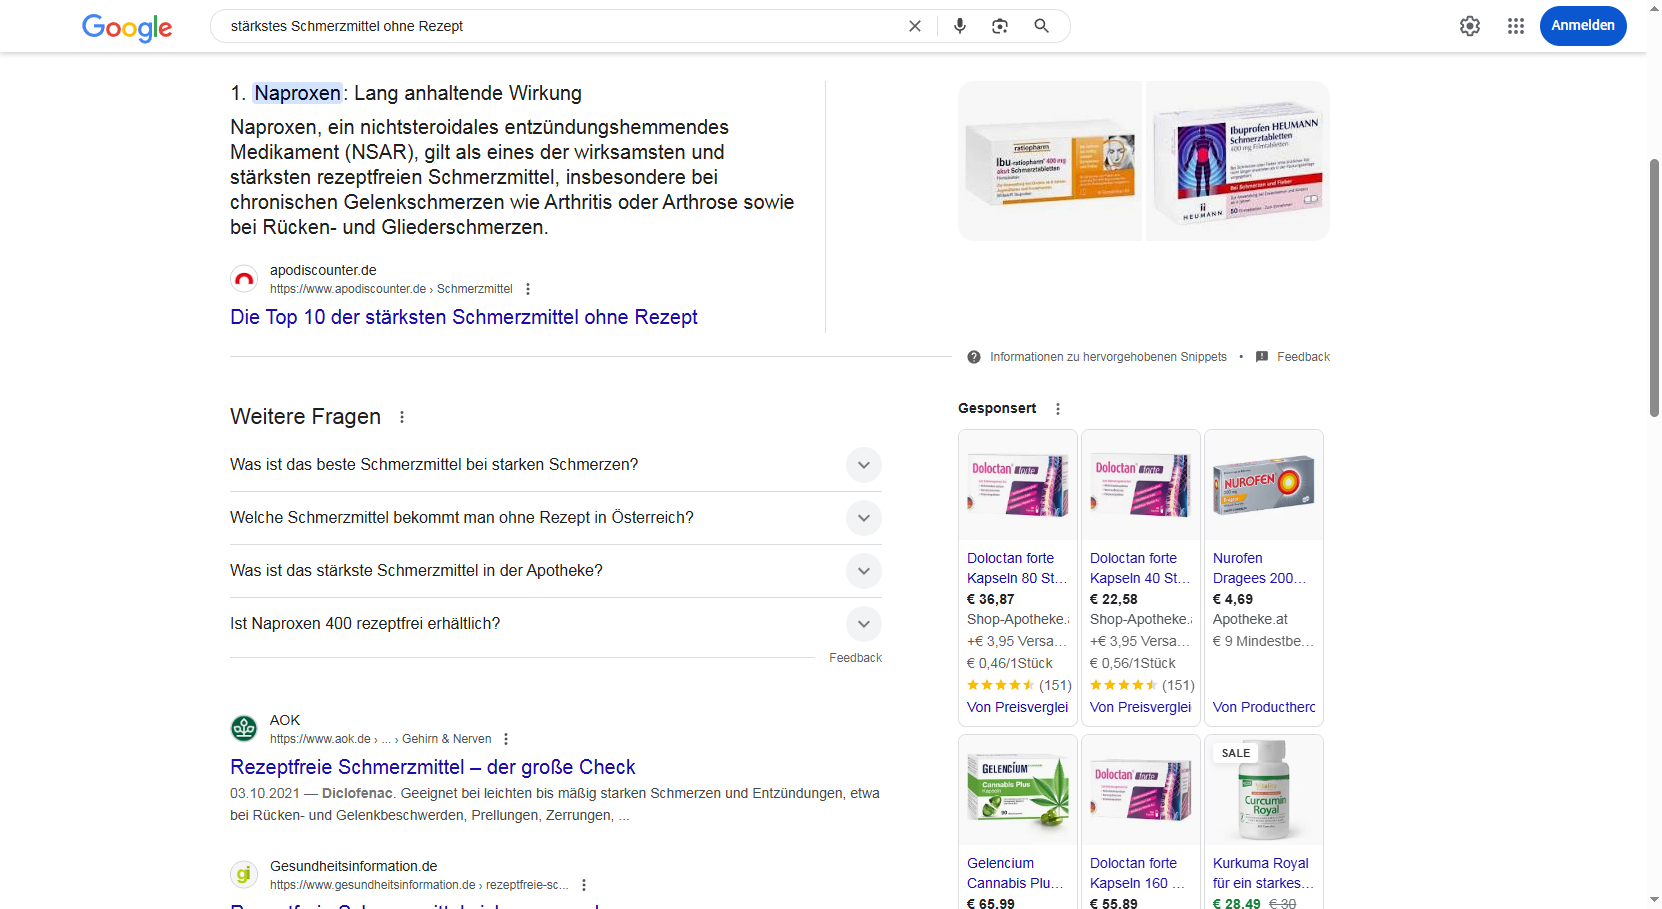Viewport: 1662px width, 909px height.
Task: Open Nurofen Dragees 200 product link
Action: click(1262, 568)
